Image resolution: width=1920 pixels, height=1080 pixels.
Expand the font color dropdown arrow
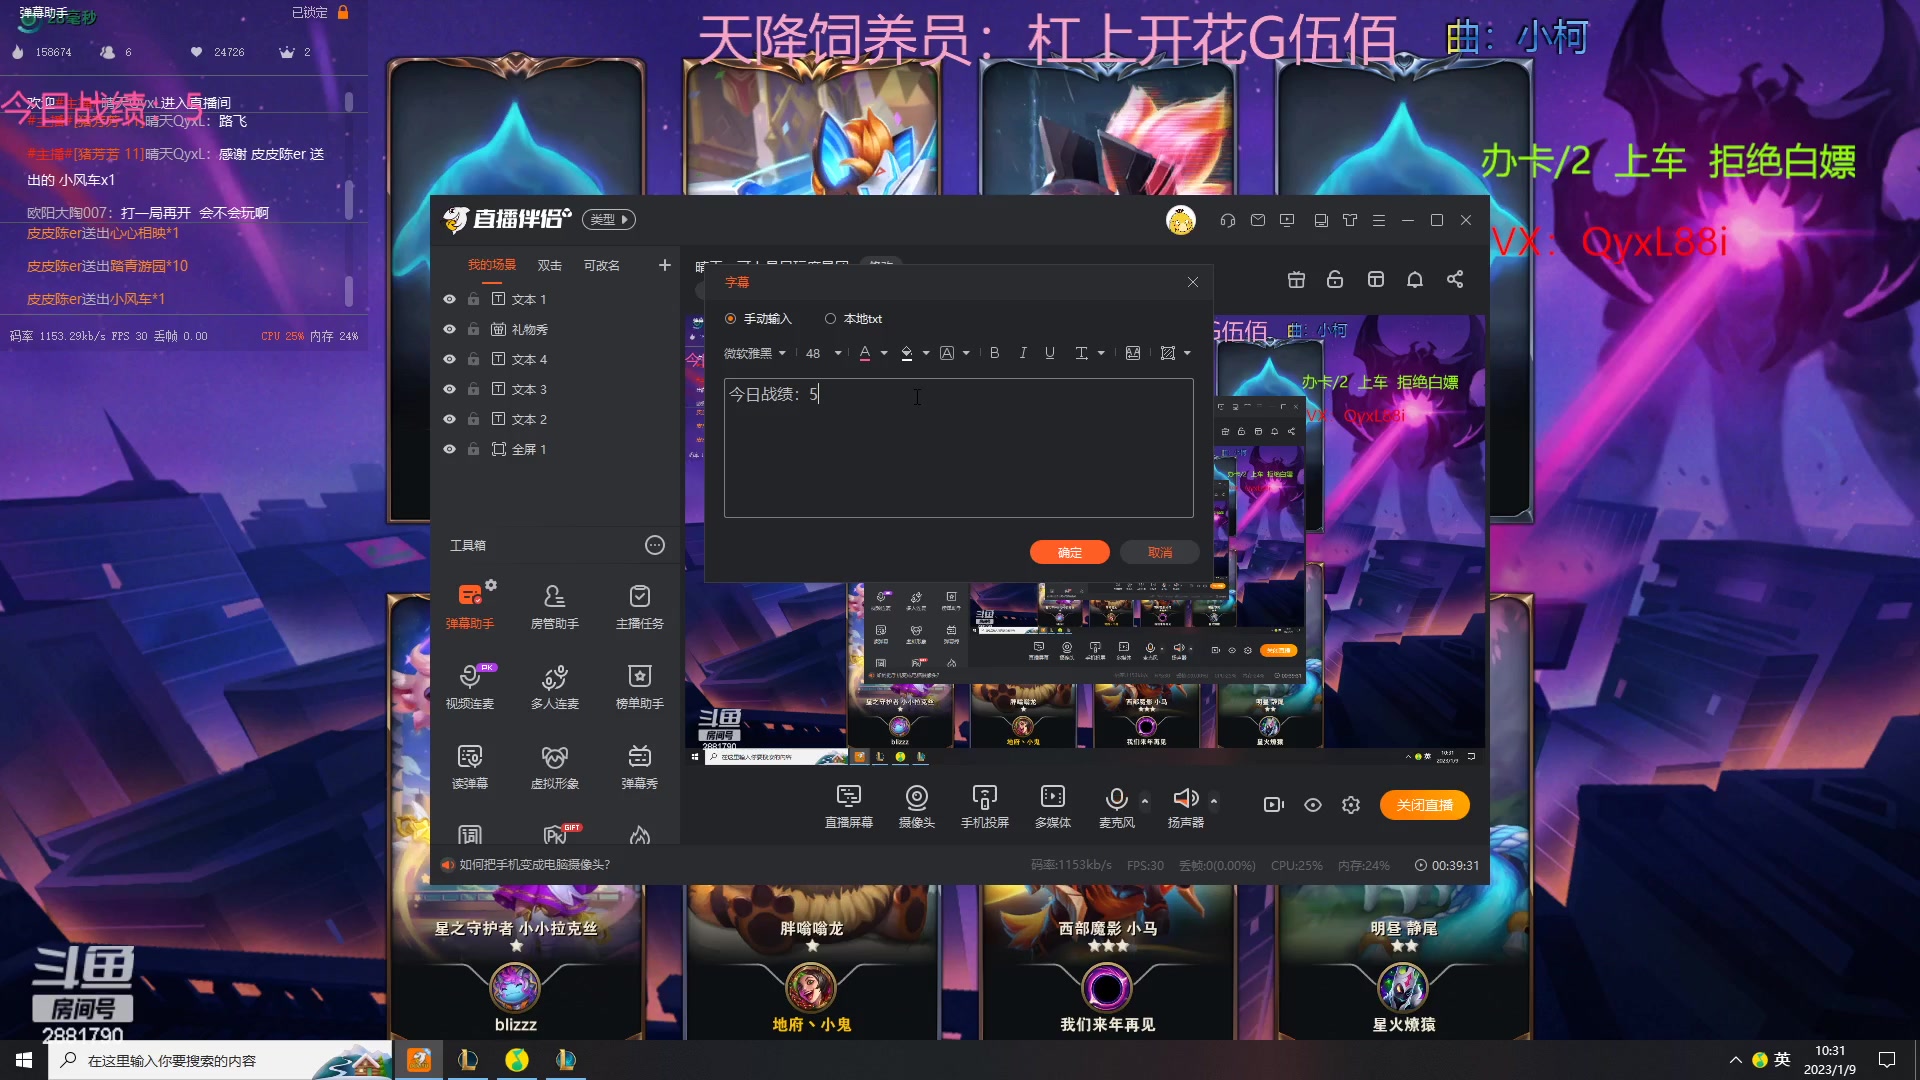pos(884,353)
